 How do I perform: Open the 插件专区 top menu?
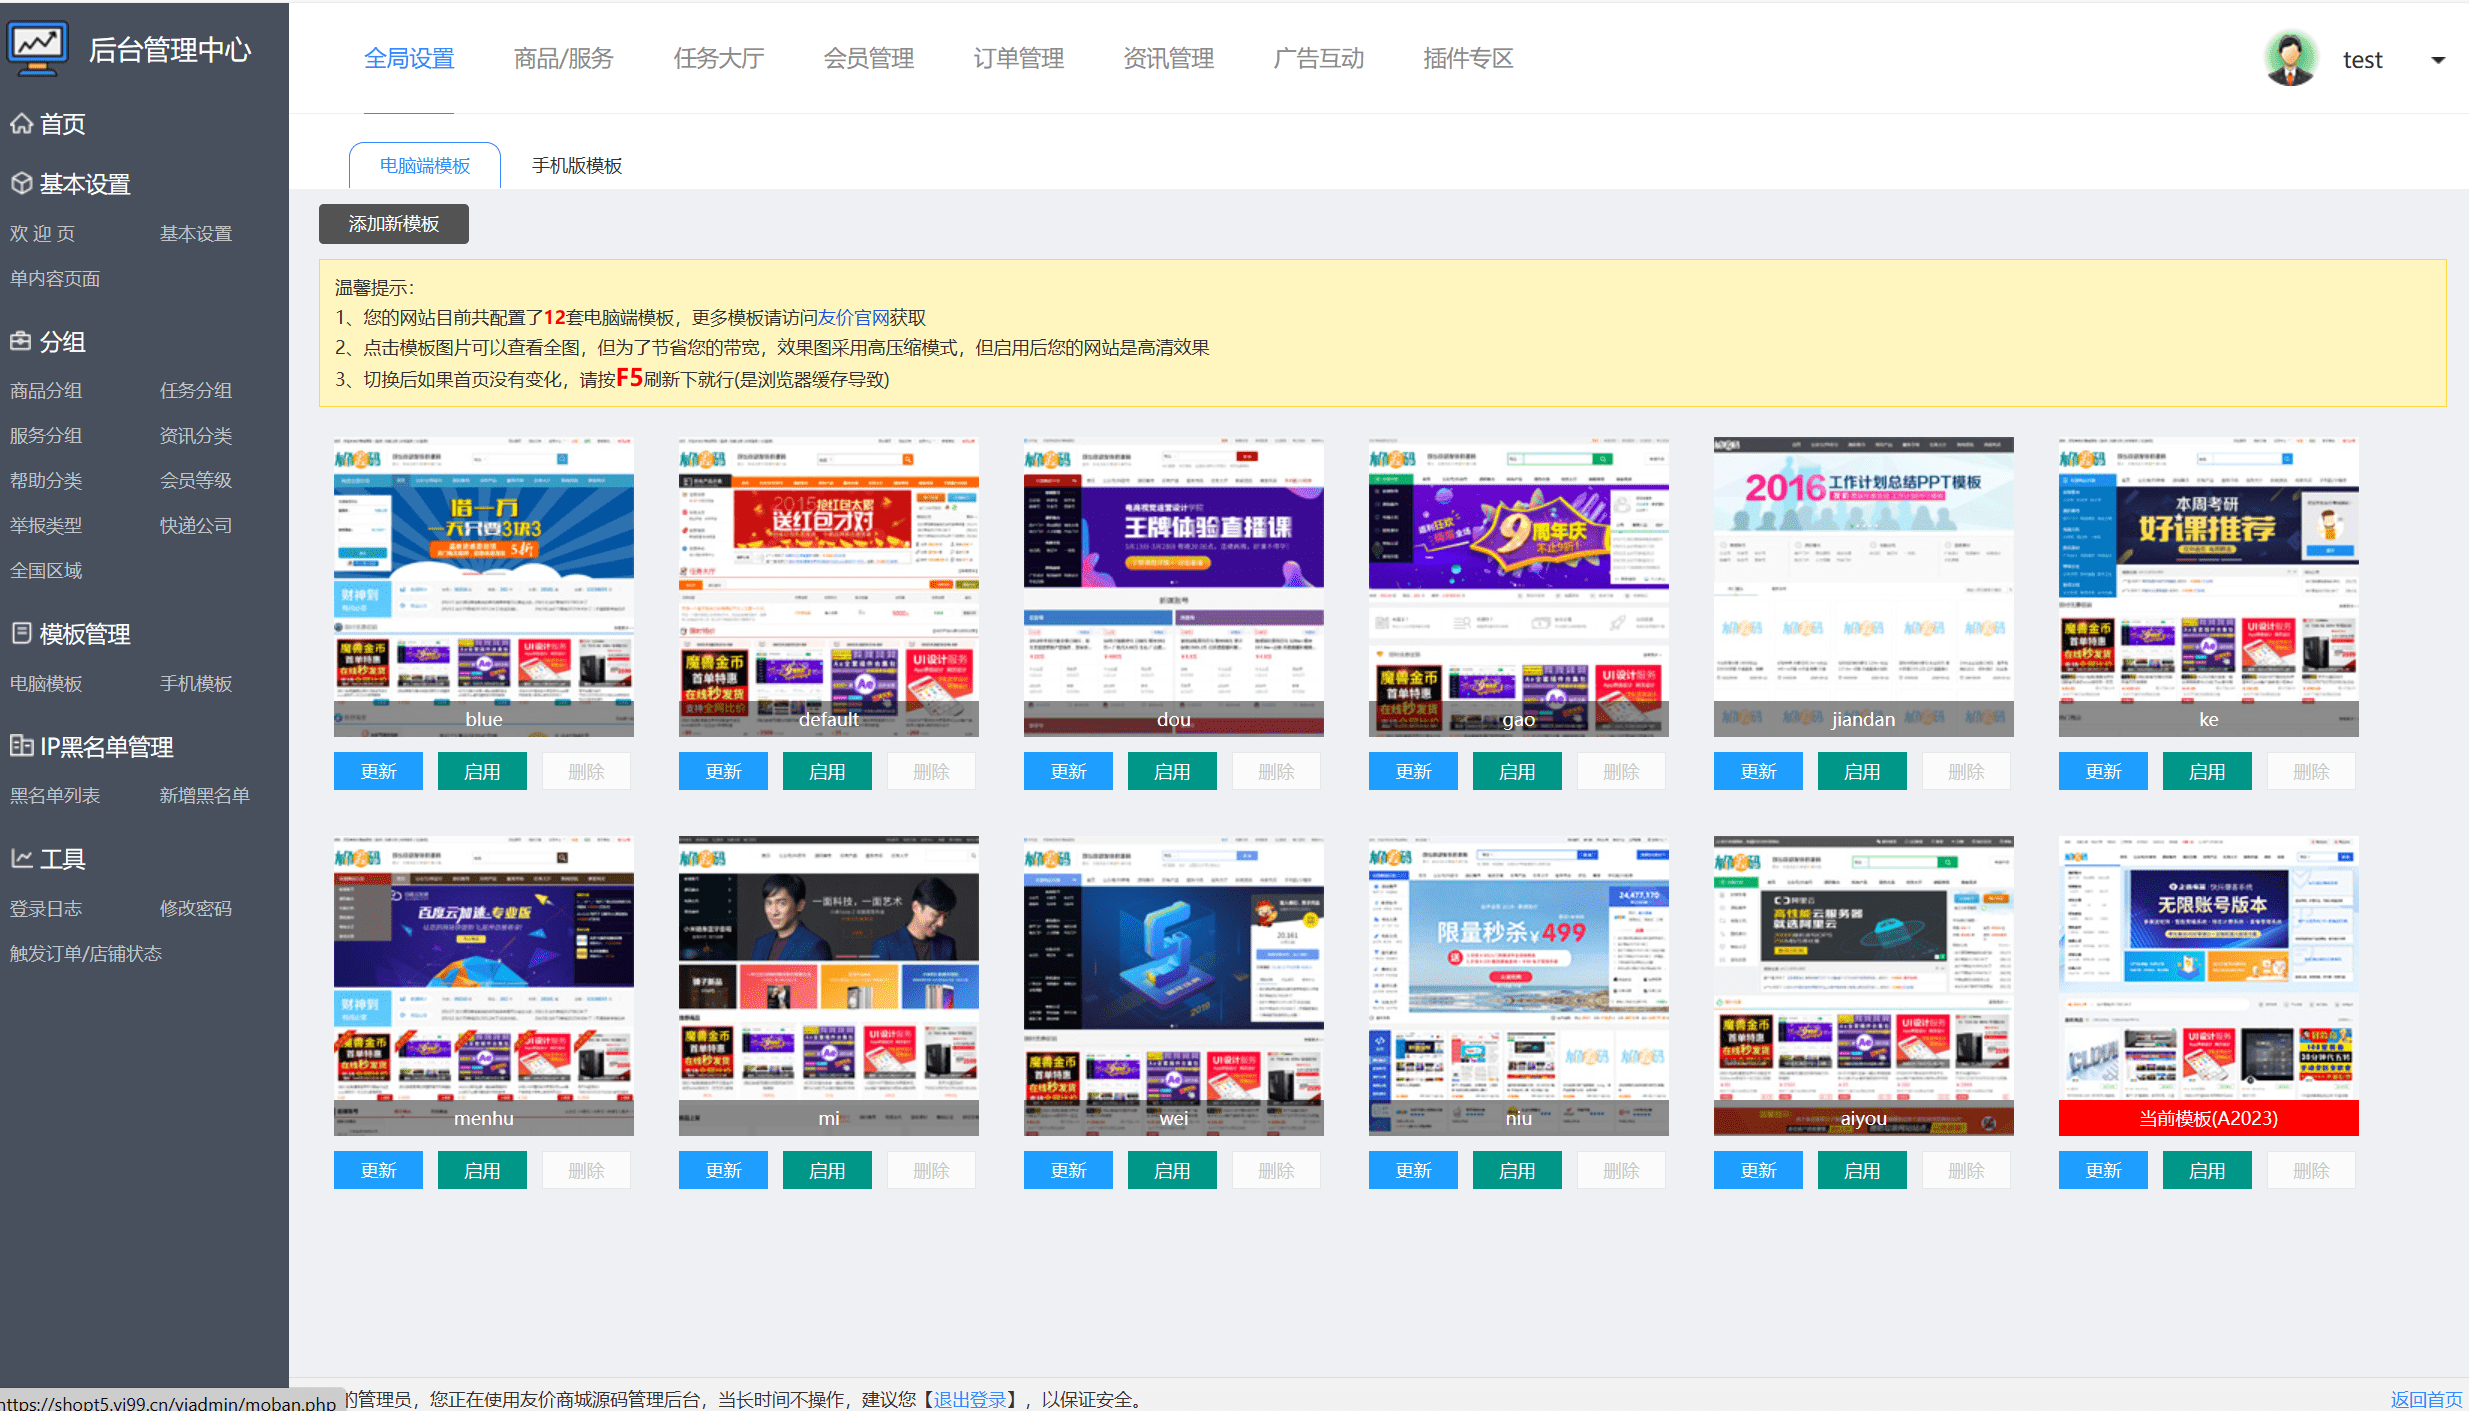(x=1468, y=59)
